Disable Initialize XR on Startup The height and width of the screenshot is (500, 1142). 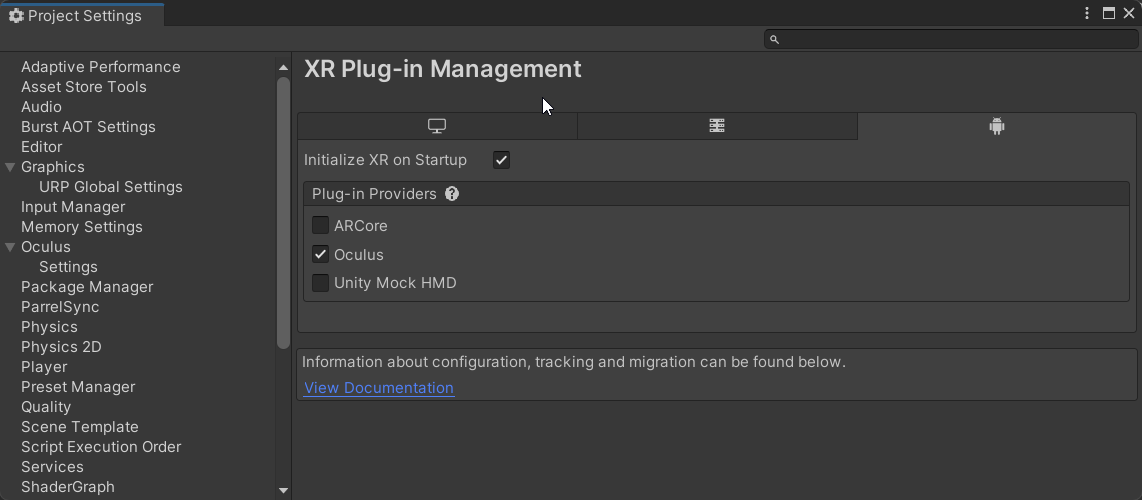pyautogui.click(x=501, y=160)
